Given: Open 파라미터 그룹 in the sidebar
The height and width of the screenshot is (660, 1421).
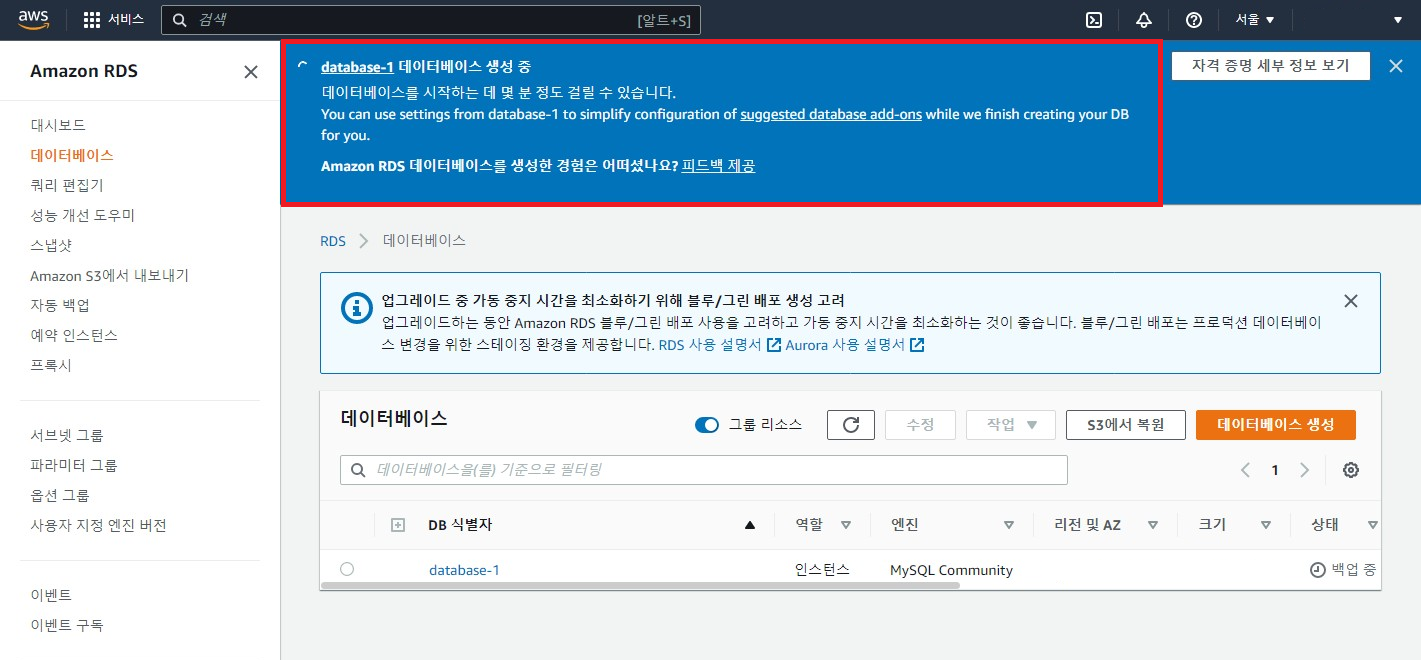Looking at the screenshot, I should pyautogui.click(x=74, y=465).
